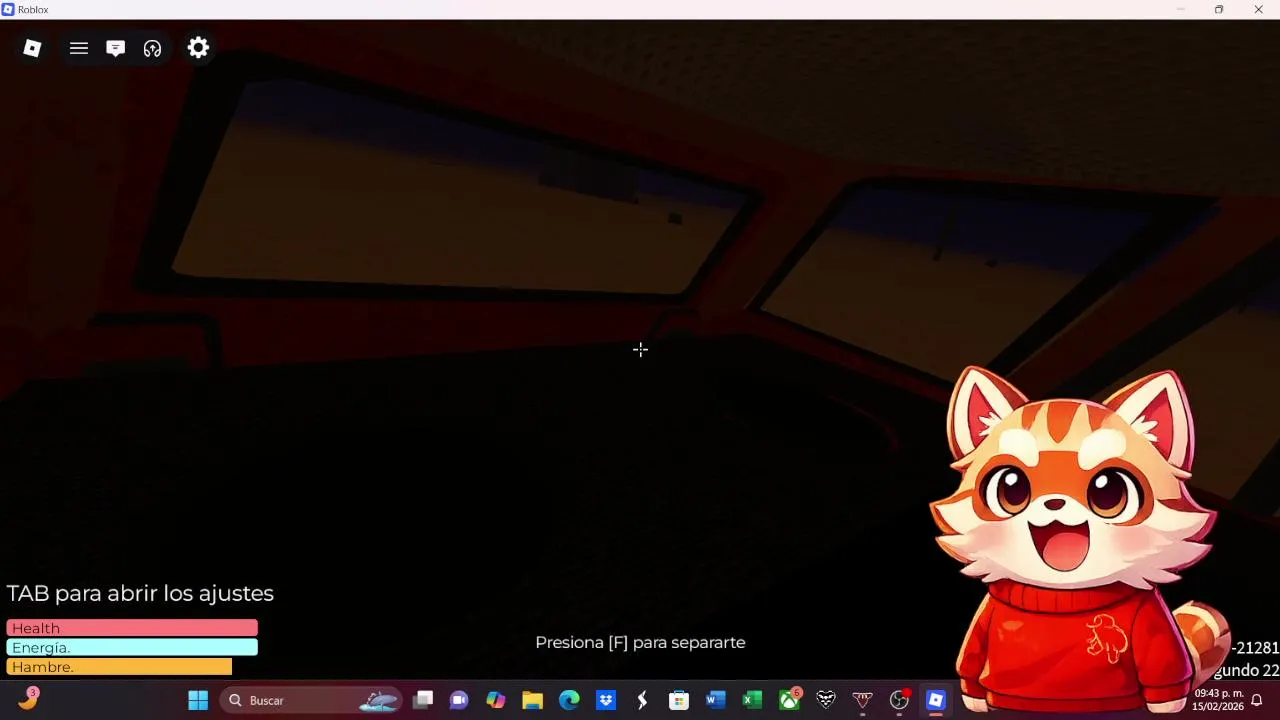Open the red triangle taskbar app
Screen dimensions: 1280x720
[862, 700]
